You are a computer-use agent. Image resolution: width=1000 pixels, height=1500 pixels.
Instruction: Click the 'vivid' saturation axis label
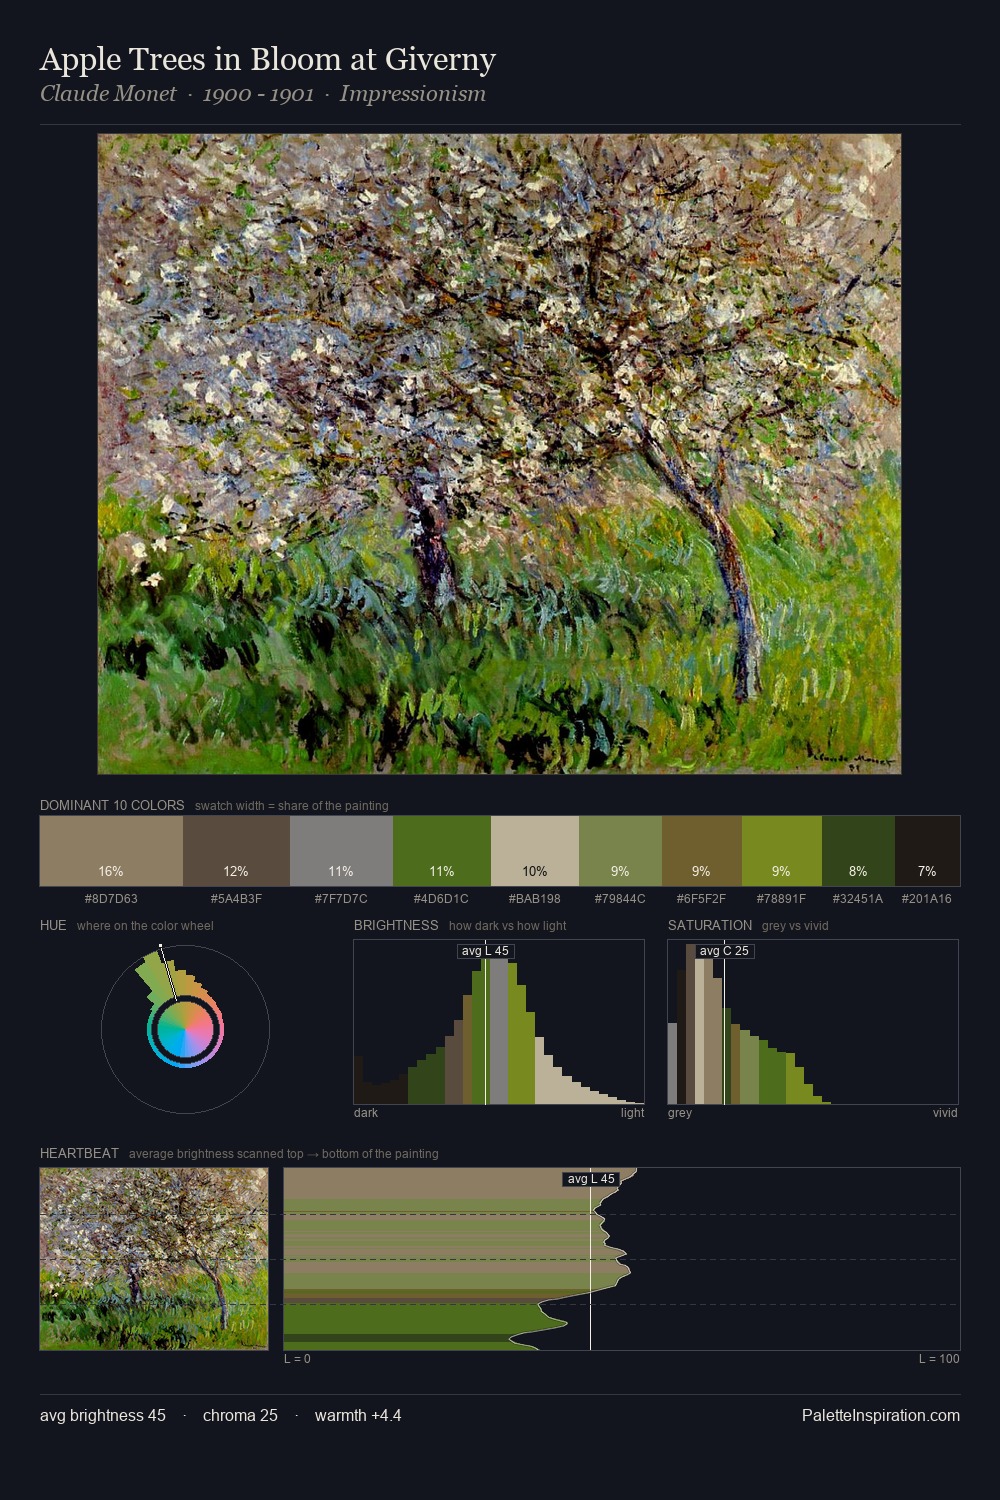click(945, 1113)
